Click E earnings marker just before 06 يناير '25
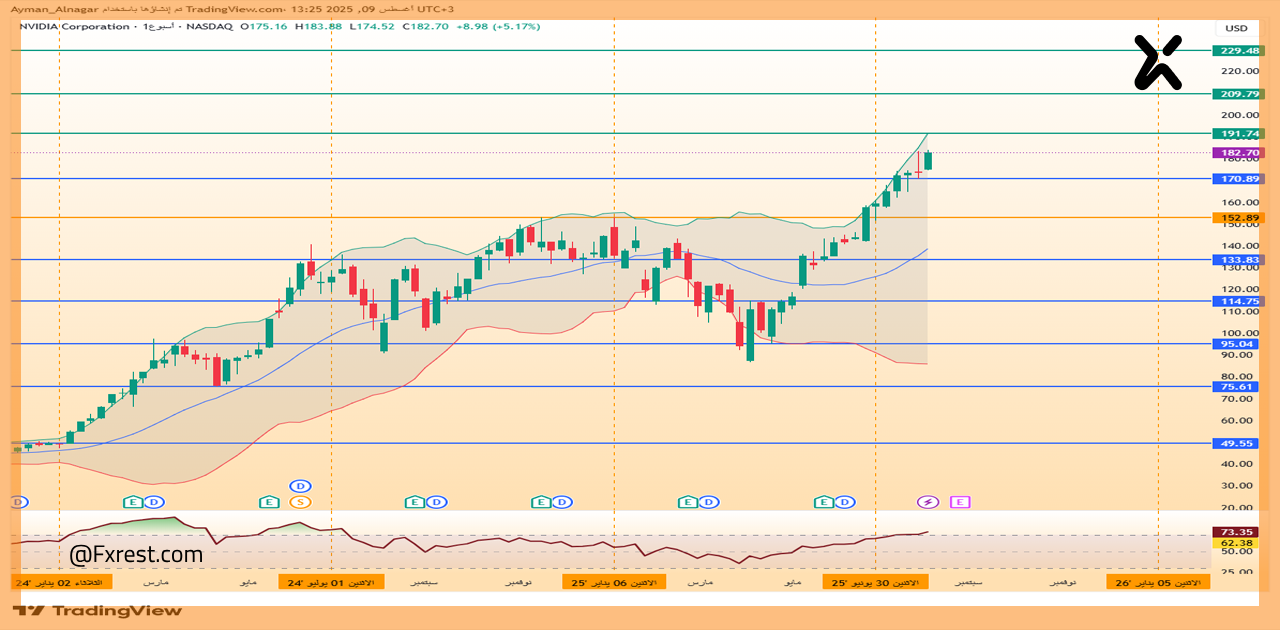Image resolution: width=1280 pixels, height=630 pixels. click(x=540, y=502)
